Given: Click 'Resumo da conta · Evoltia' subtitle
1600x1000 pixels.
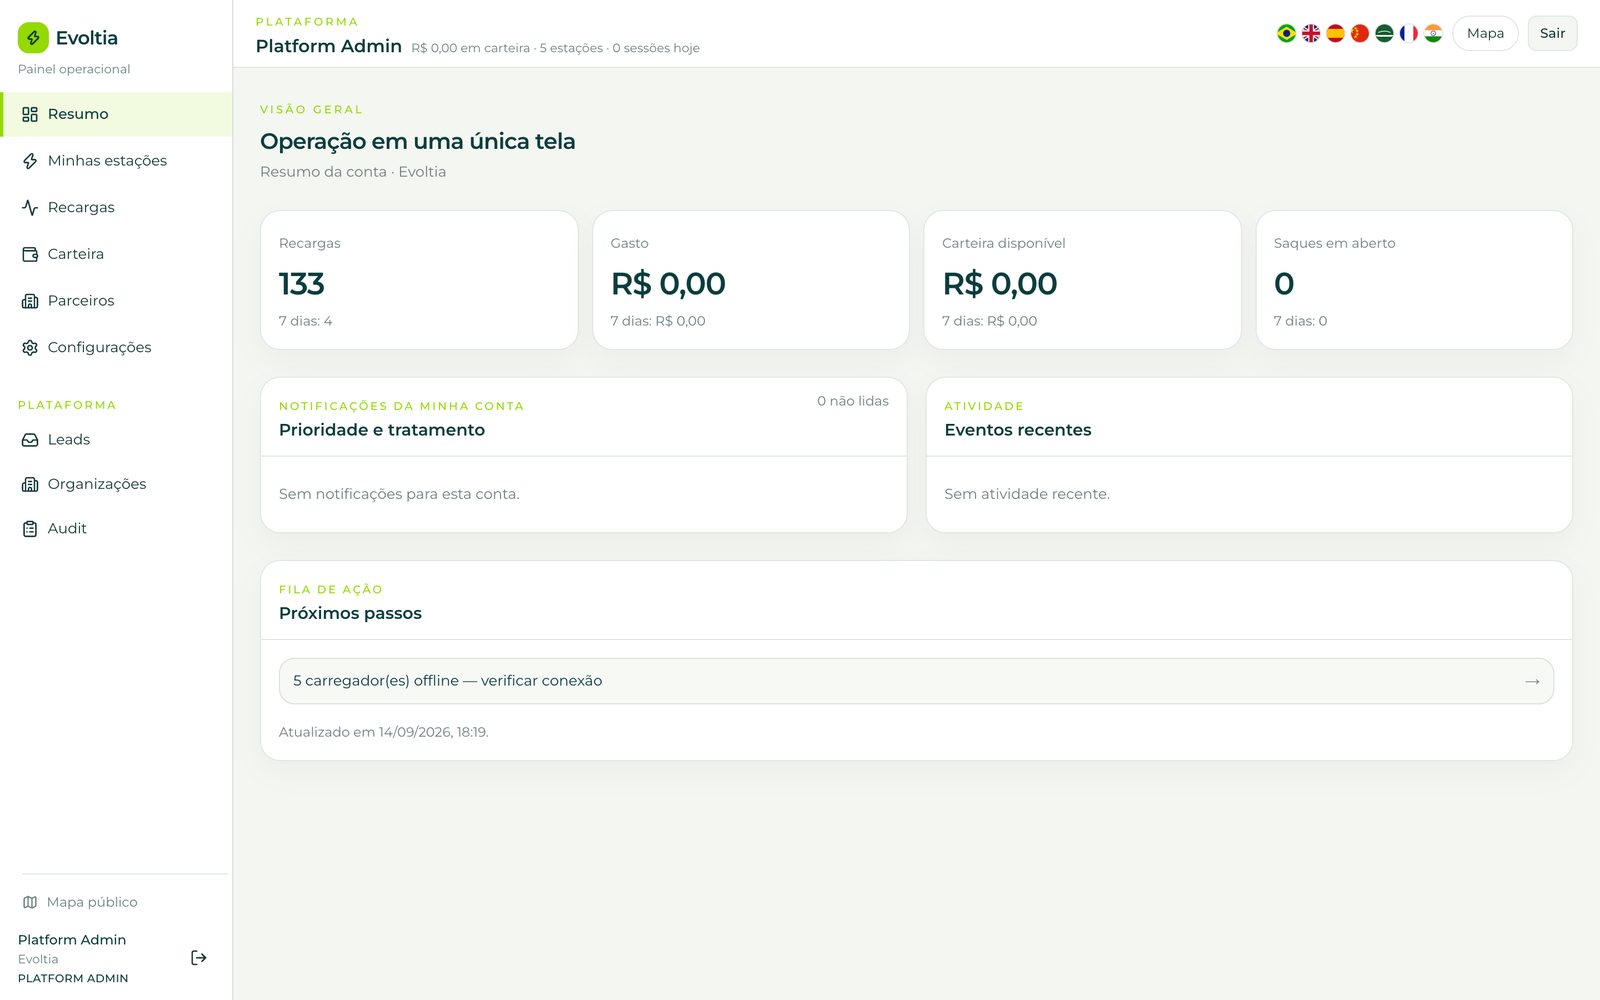Looking at the screenshot, I should [x=353, y=172].
